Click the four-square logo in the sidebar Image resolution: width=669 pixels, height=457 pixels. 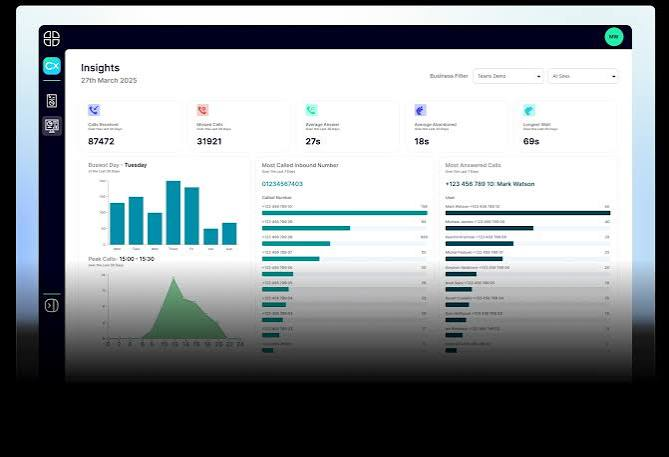pyautogui.click(x=52, y=38)
